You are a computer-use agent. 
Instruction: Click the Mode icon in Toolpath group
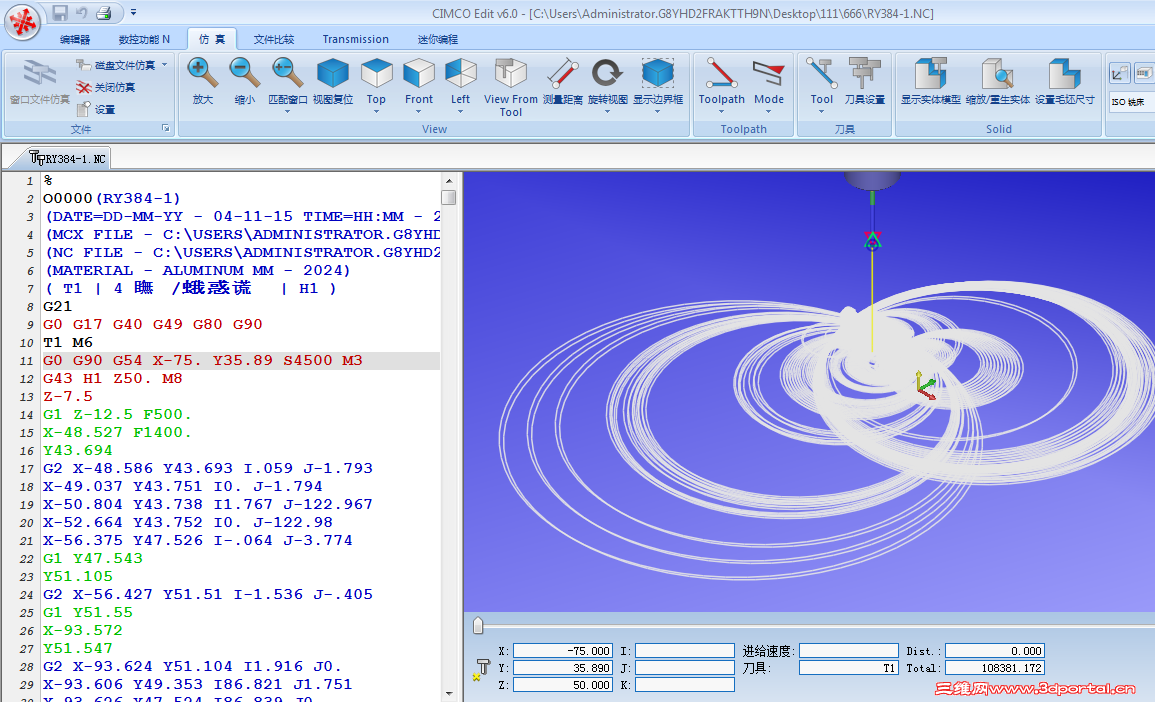(x=768, y=74)
